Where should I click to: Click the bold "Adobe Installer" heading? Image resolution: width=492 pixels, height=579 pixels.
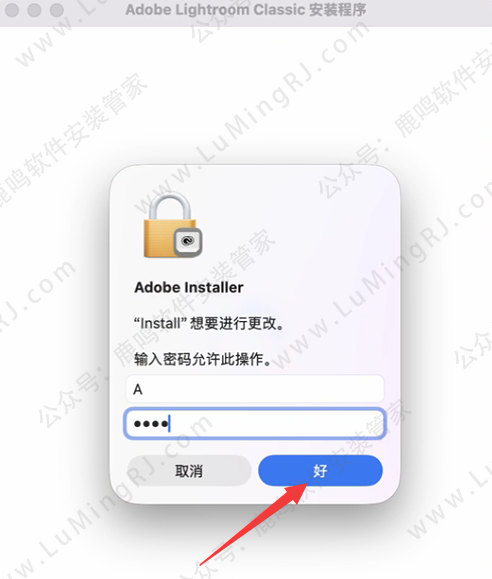click(189, 287)
